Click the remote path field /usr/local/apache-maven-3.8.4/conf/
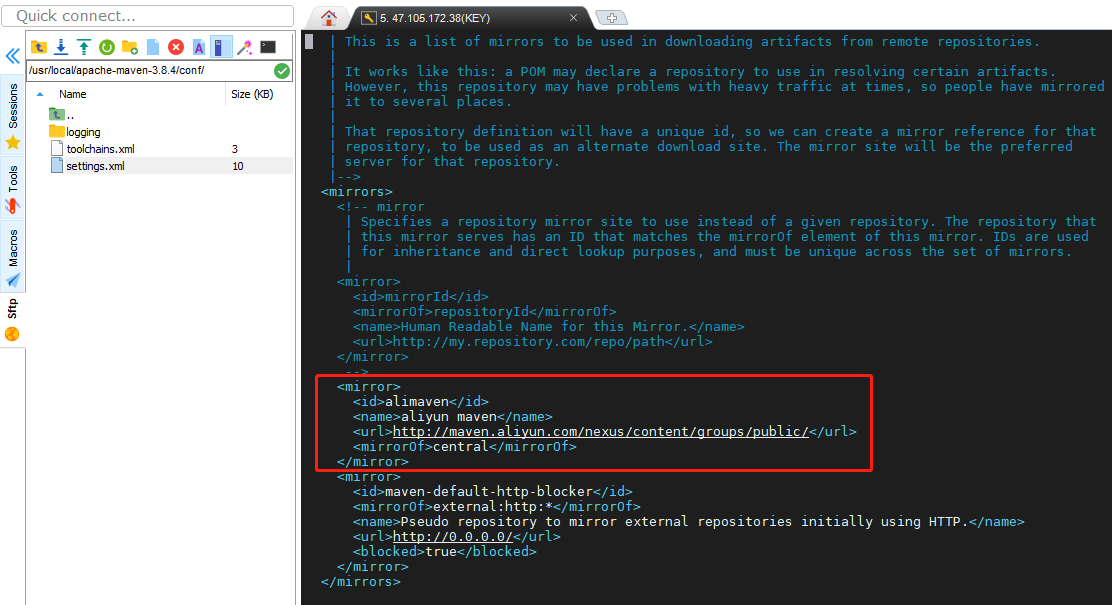This screenshot has height=605, width=1112. coord(150,70)
